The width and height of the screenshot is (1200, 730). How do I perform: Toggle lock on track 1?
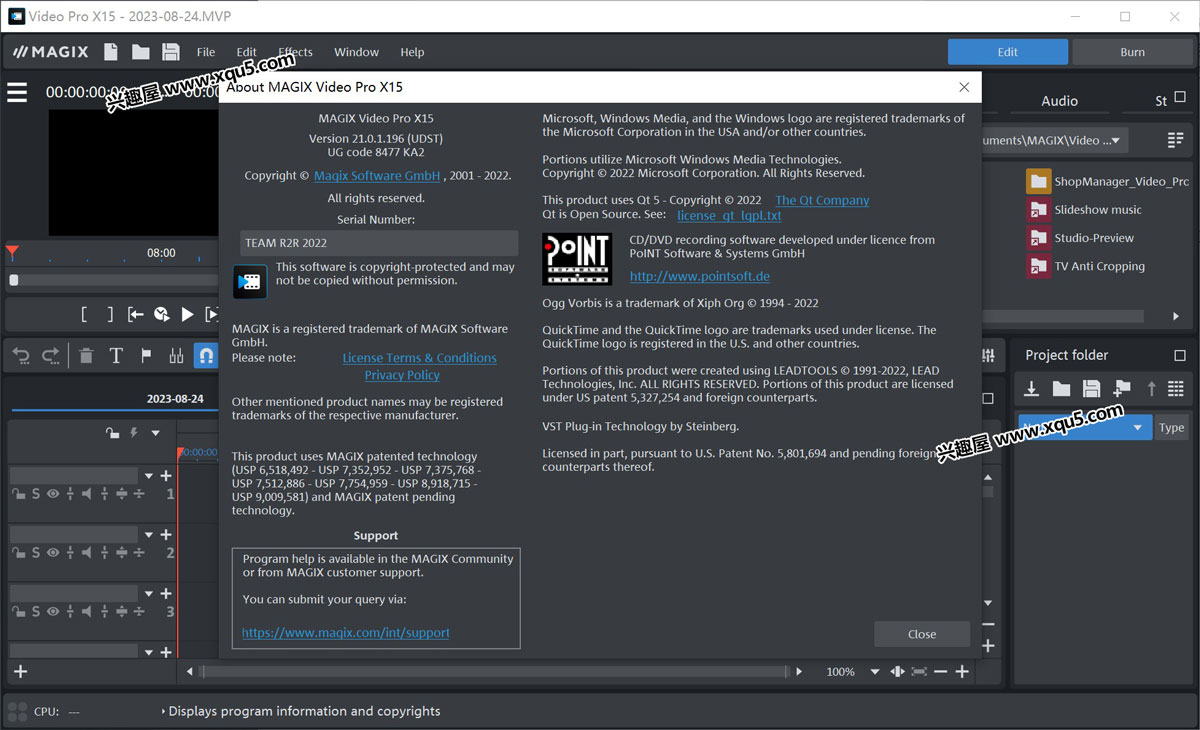[x=19, y=494]
